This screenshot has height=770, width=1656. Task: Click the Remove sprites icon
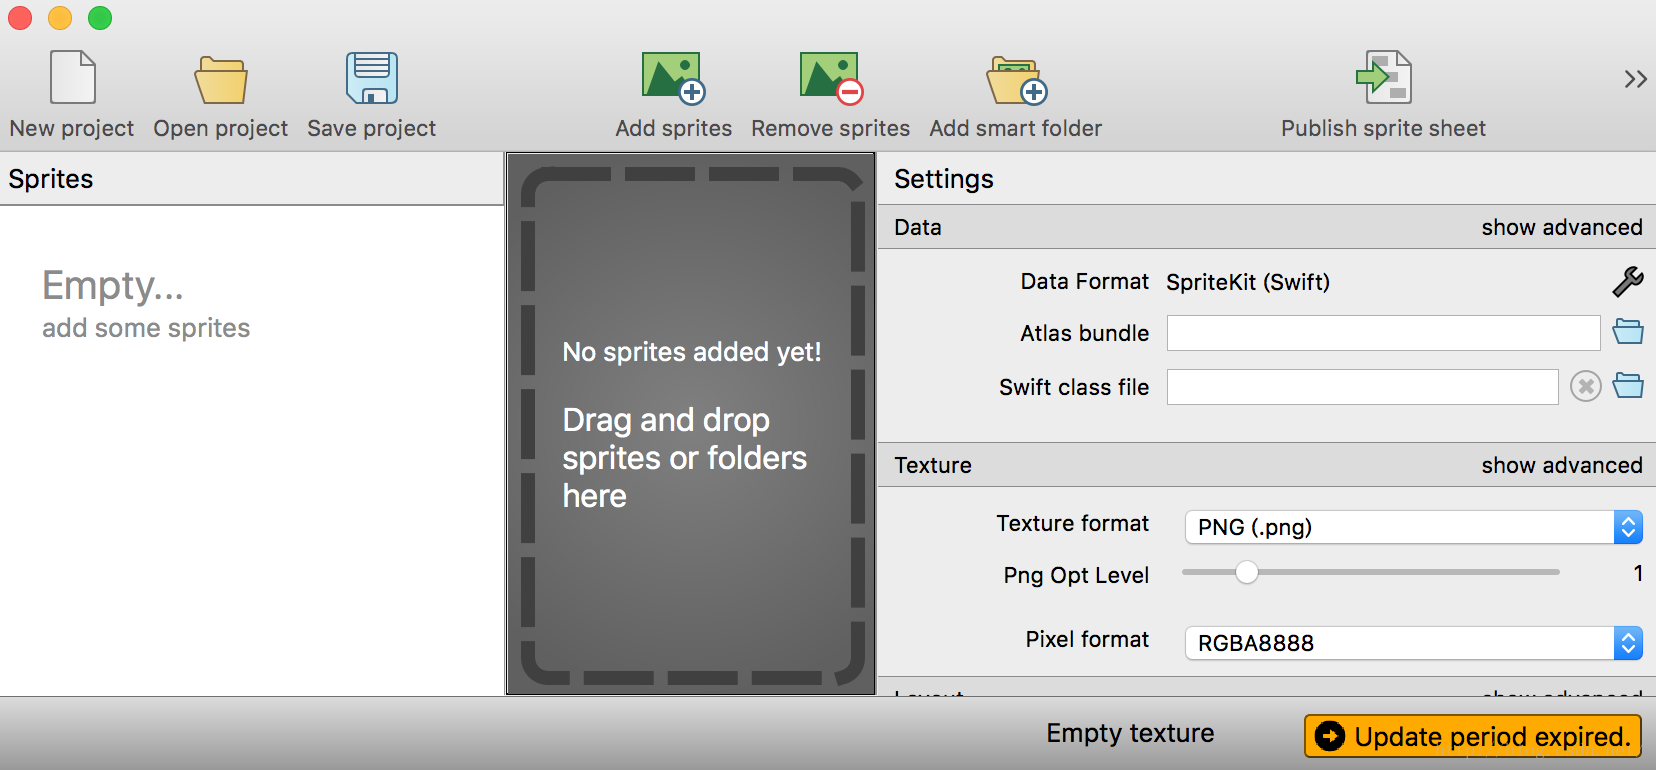(x=831, y=78)
